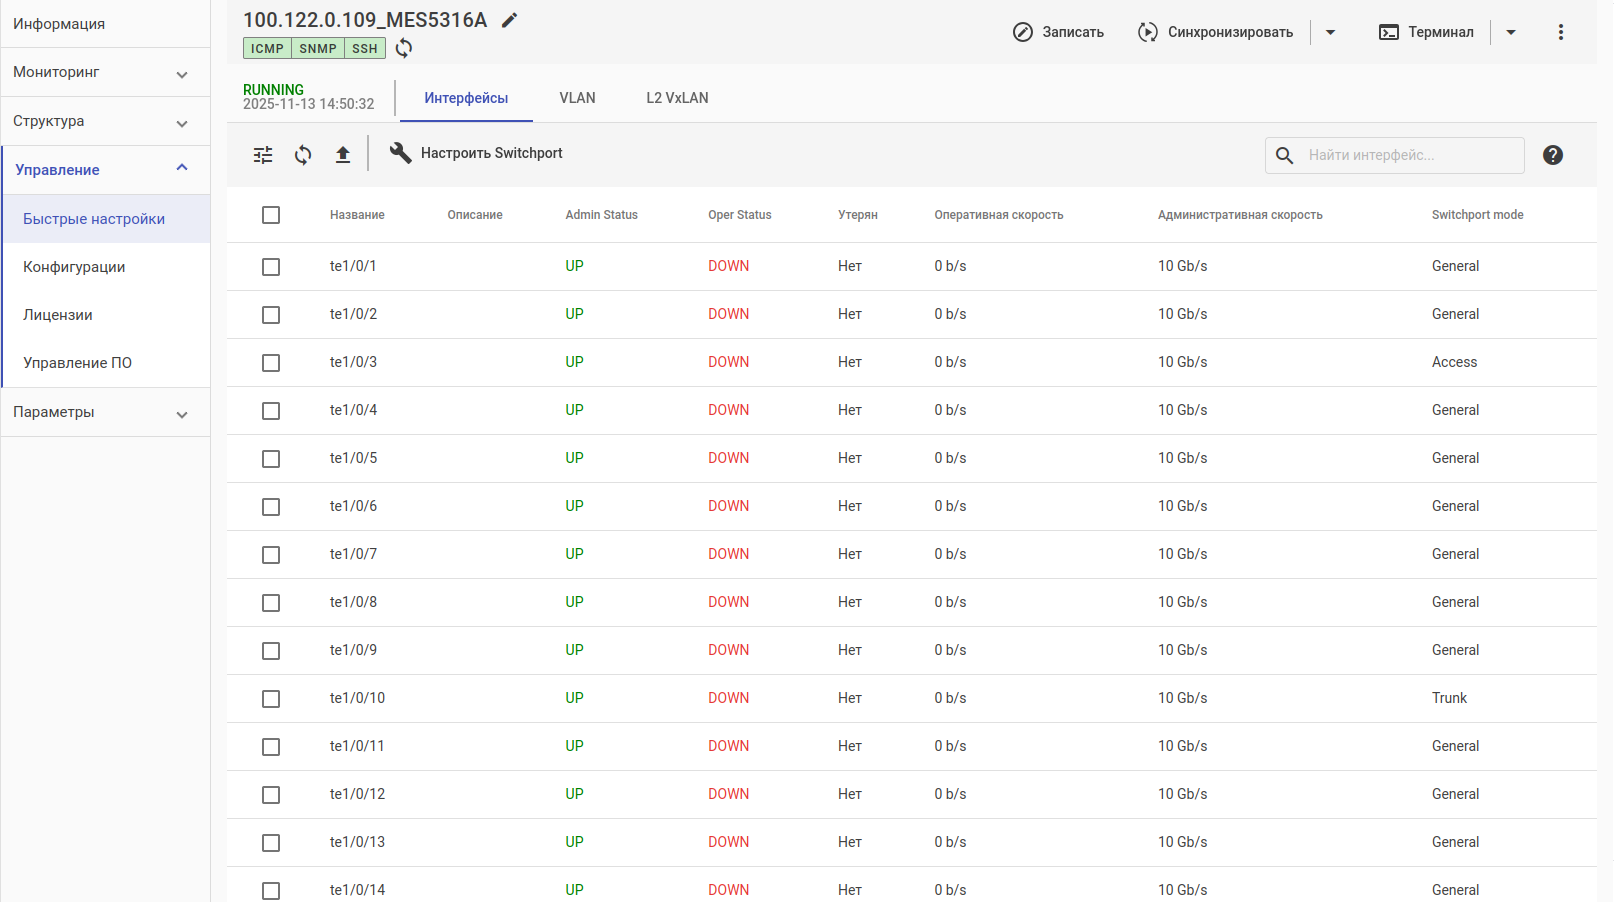This screenshot has width=1614, height=902.
Task: Switch to the L2 VxLAN tab
Action: 677,98
